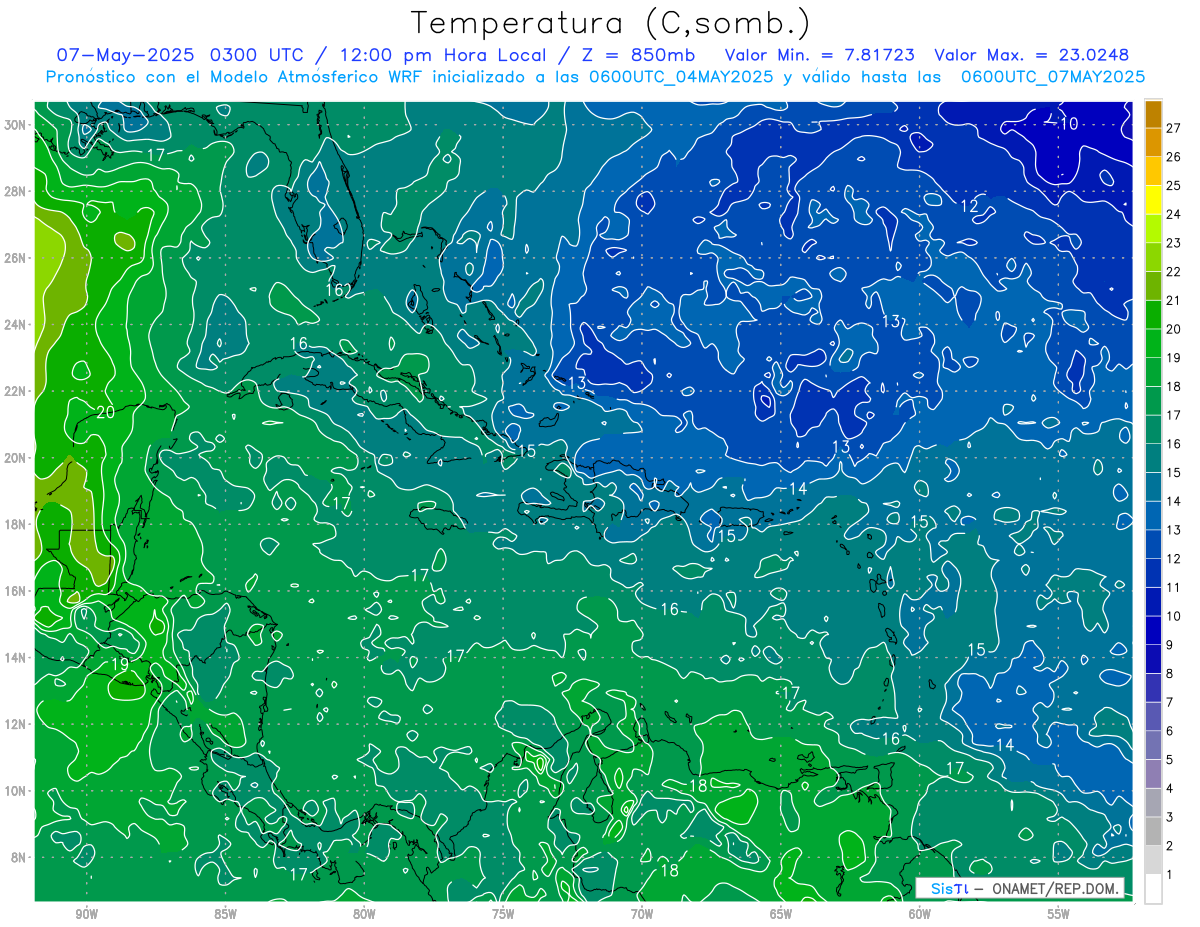
Task: Click the '24' label on the color scale
Action: 1173,214
